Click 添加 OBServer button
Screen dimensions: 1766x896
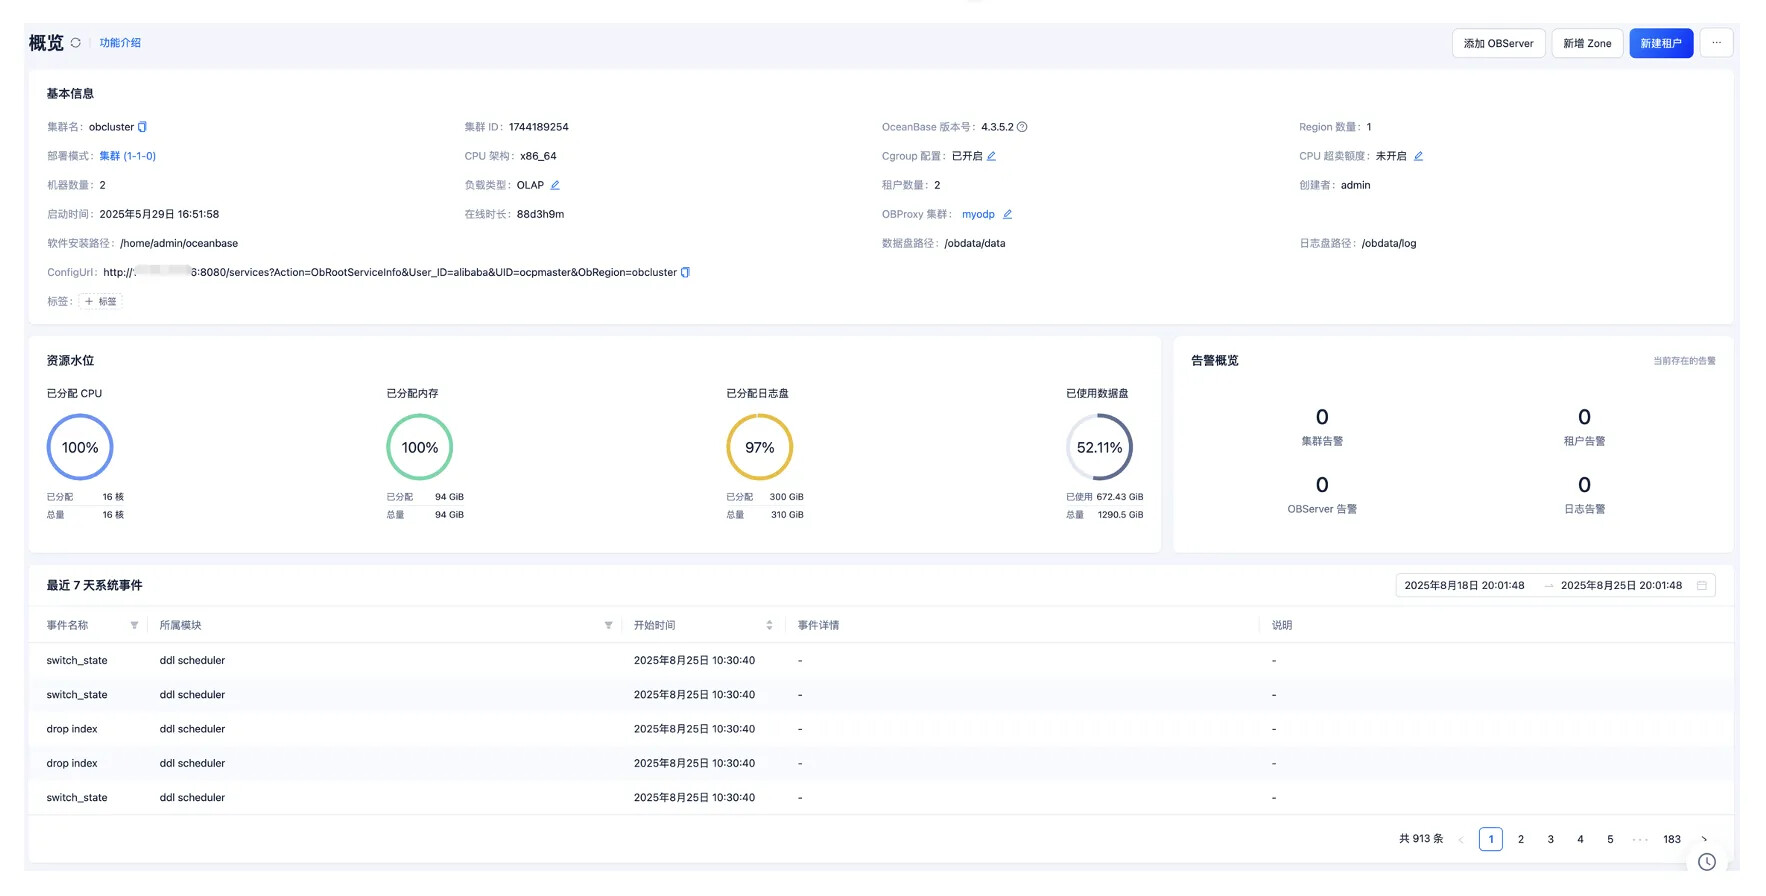click(x=1498, y=43)
